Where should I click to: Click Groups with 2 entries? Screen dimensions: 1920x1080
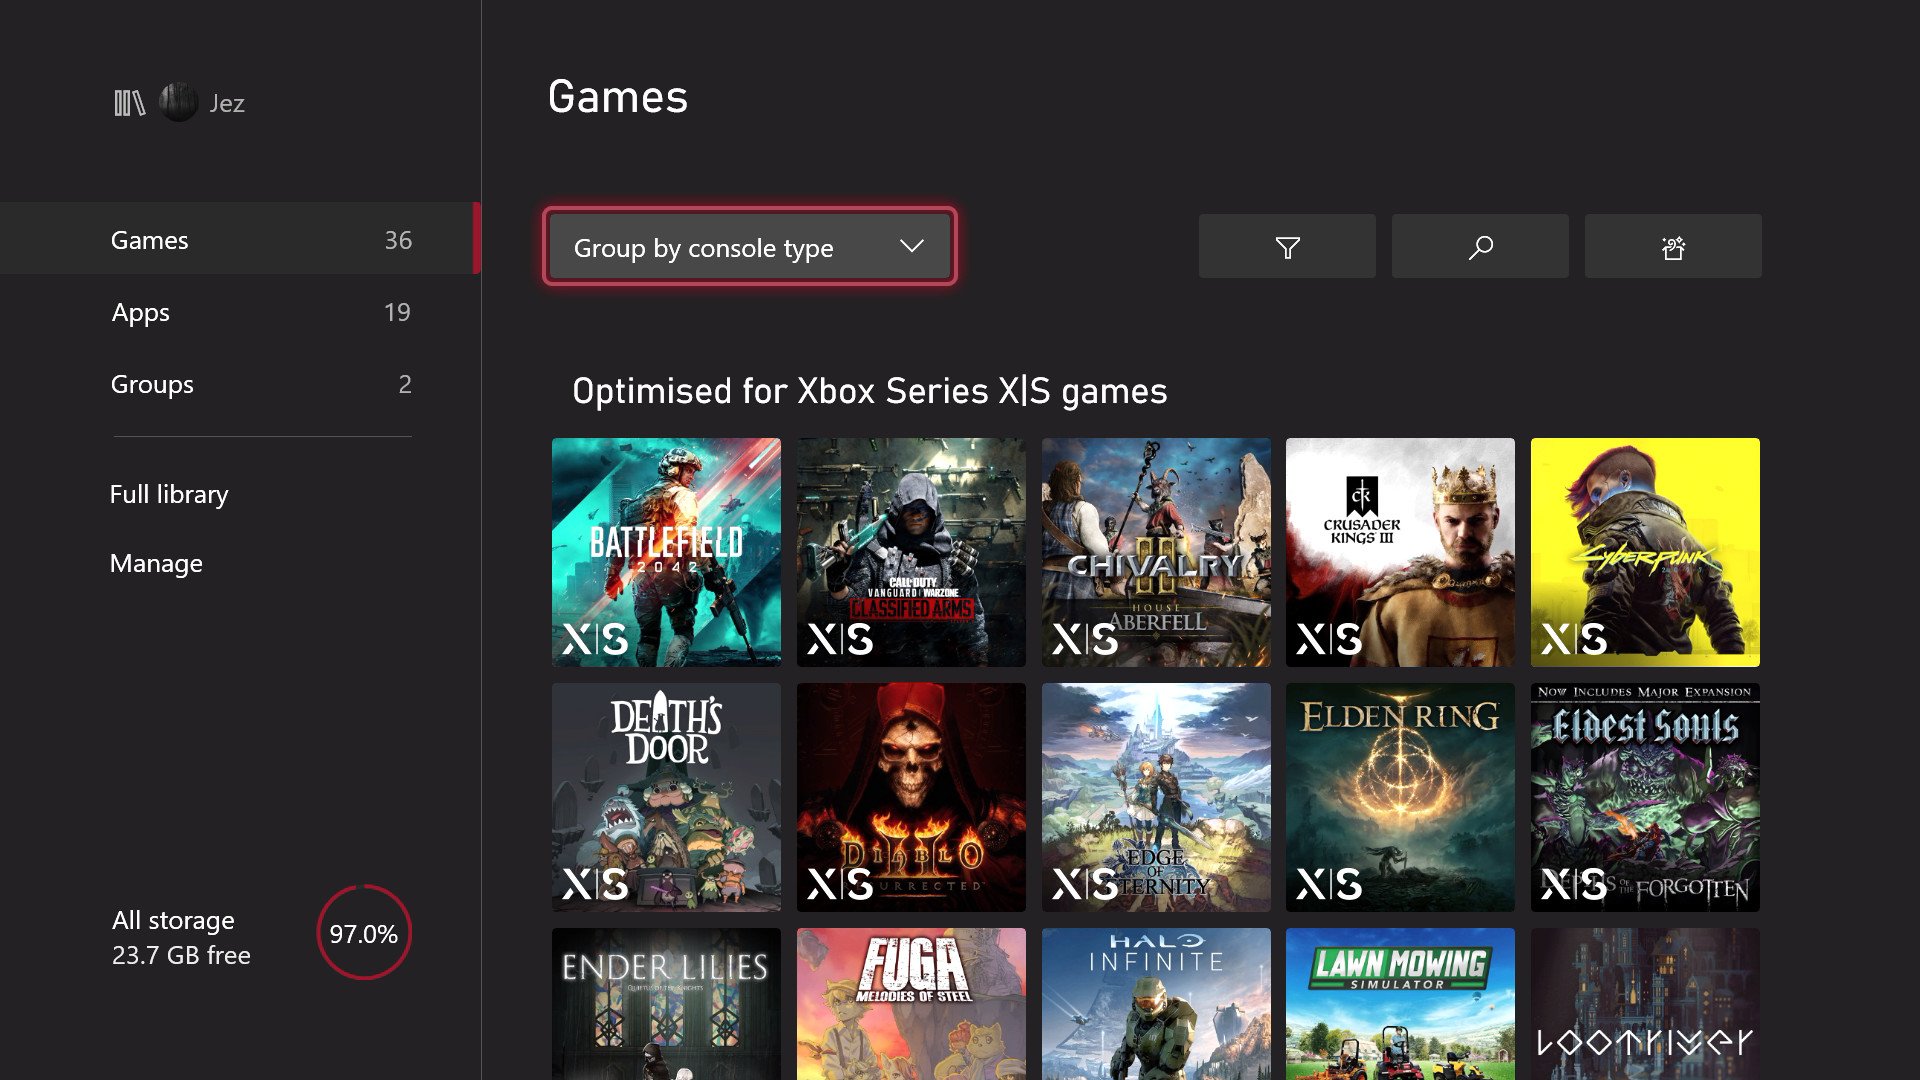[261, 382]
